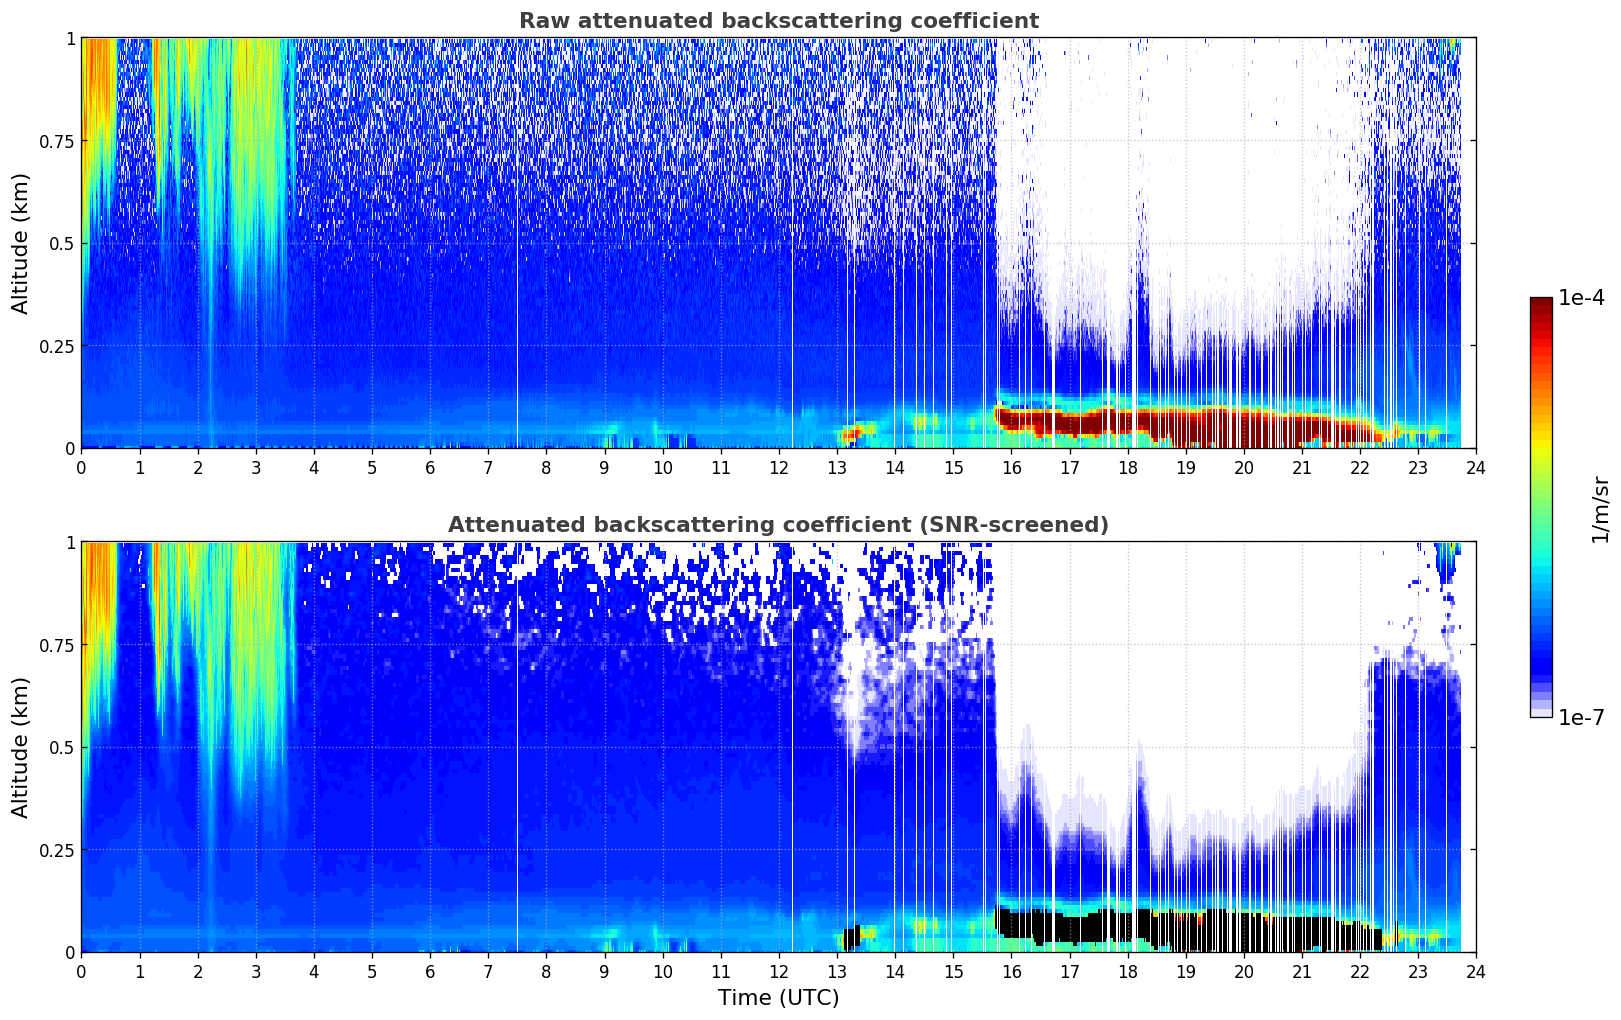Image resolution: width=1621 pixels, height=1020 pixels.
Task: Click the 'Time (UTC)' axis label
Action: click(778, 997)
